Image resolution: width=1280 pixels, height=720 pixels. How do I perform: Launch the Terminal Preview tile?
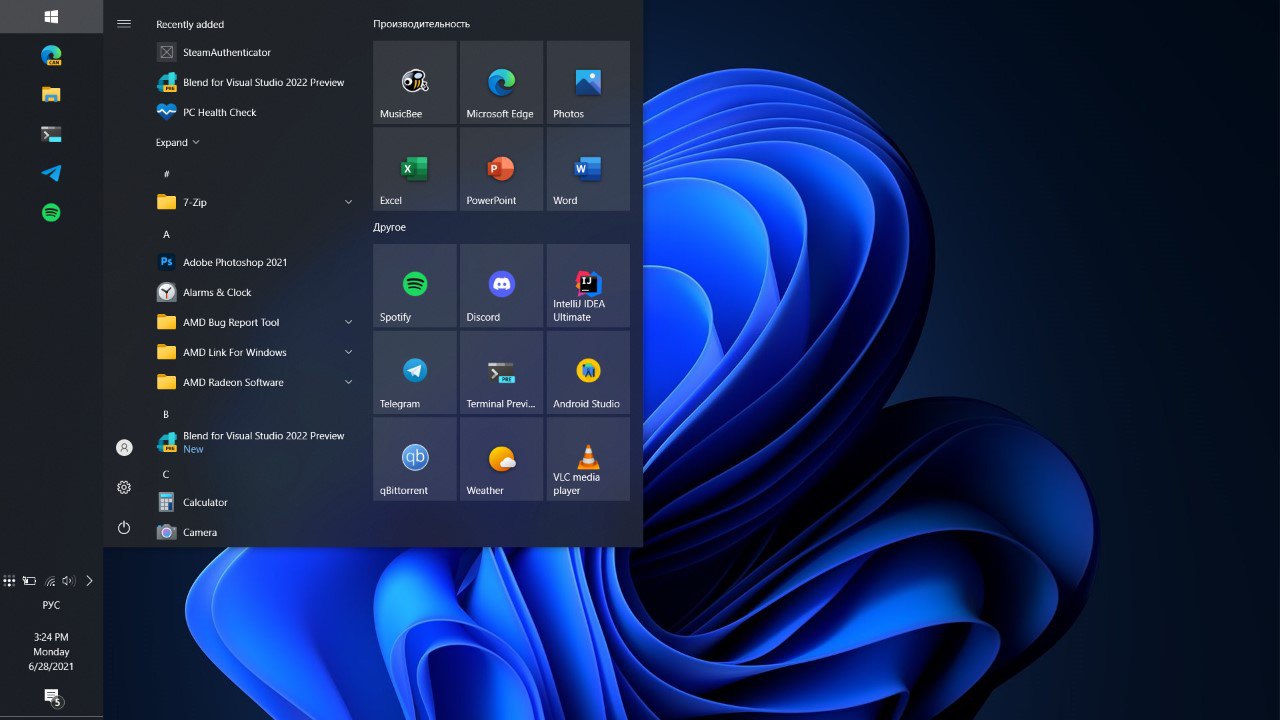(x=501, y=373)
